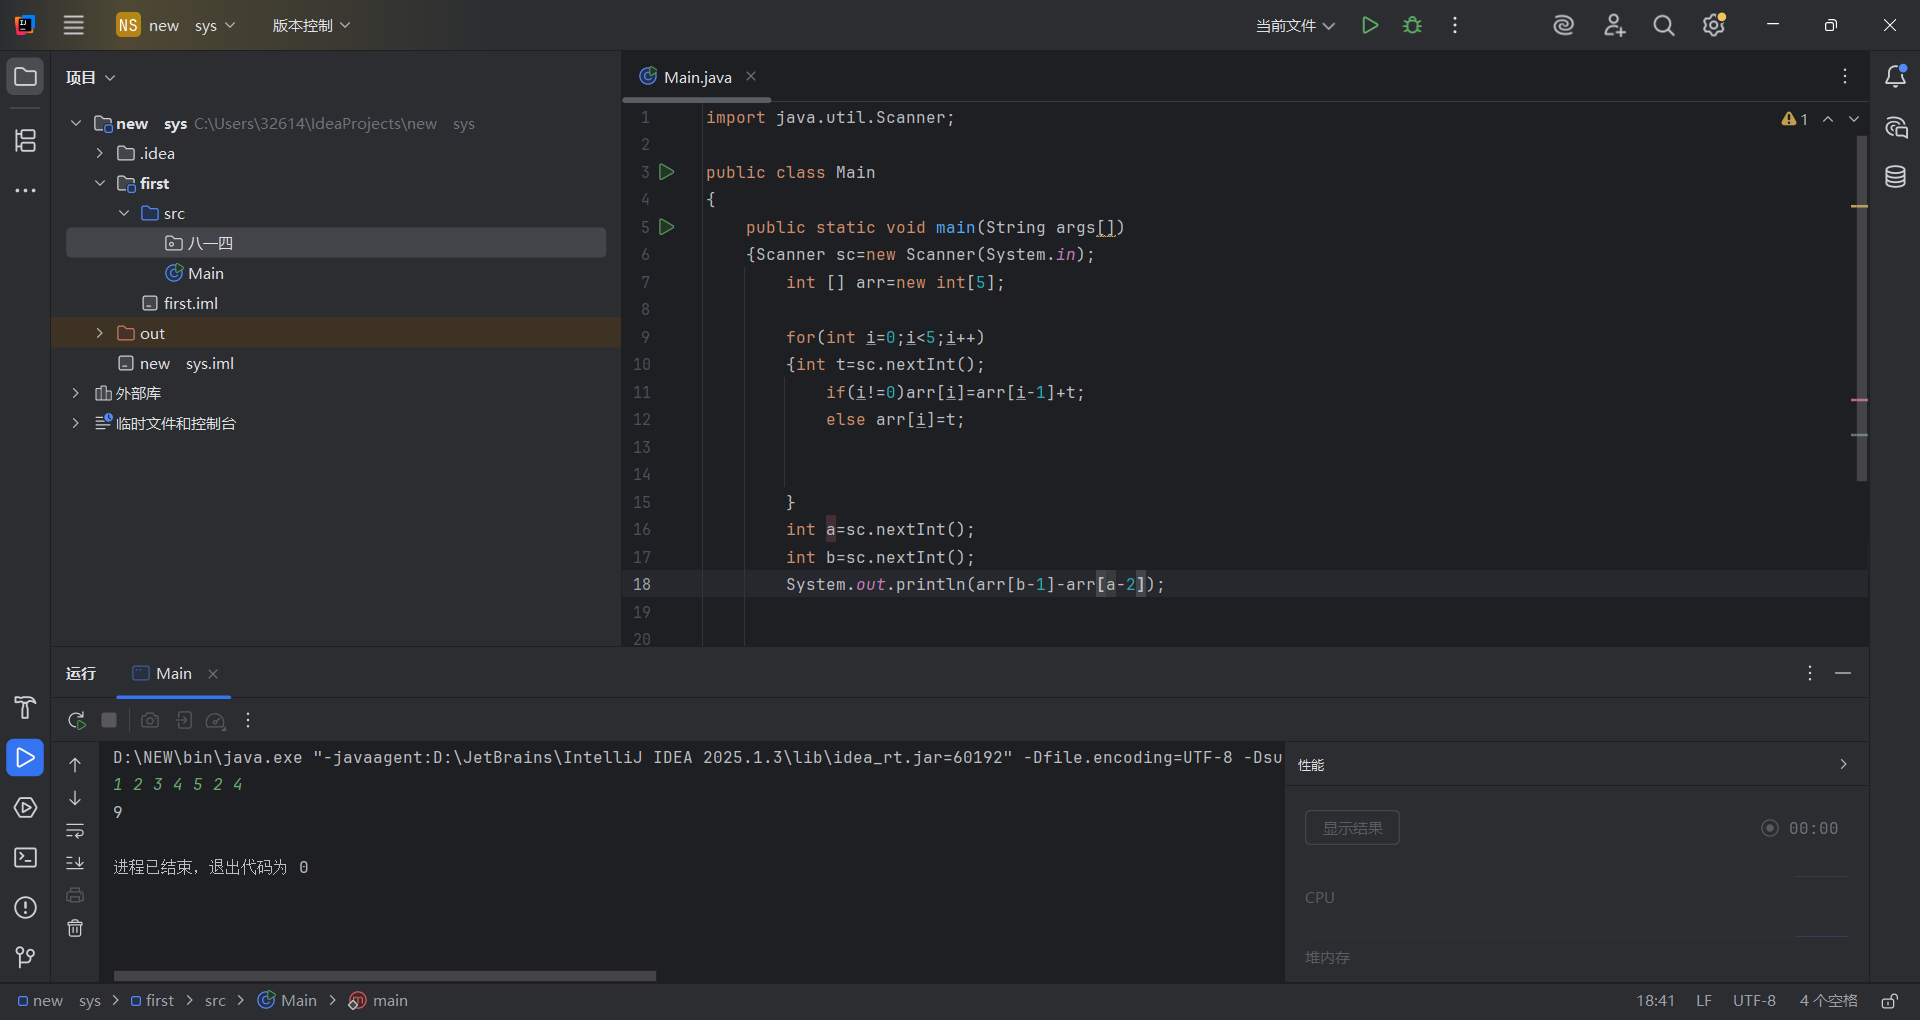Click the 显示结果 button
1920x1020 pixels.
pyautogui.click(x=1352, y=828)
